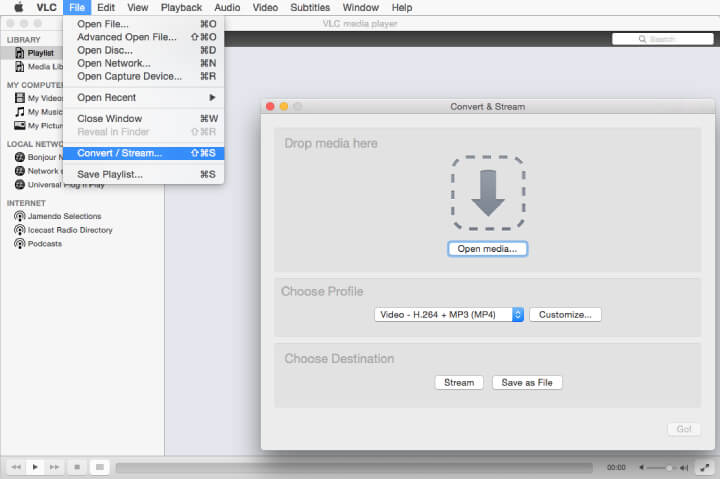Screen dimensions: 720x479
Task: Click the Stream button
Action: click(x=459, y=383)
